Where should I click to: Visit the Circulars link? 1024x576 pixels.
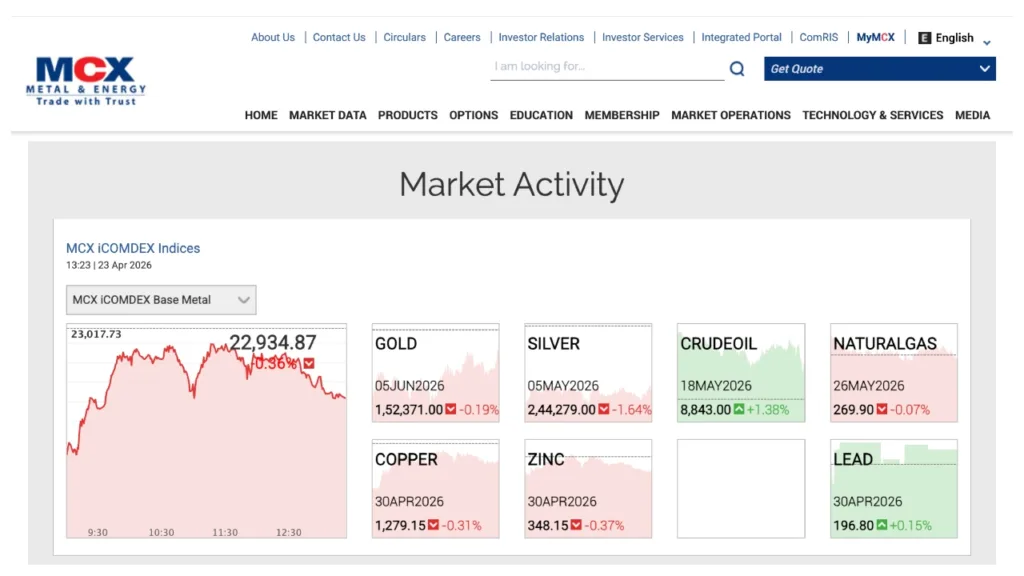[404, 38]
